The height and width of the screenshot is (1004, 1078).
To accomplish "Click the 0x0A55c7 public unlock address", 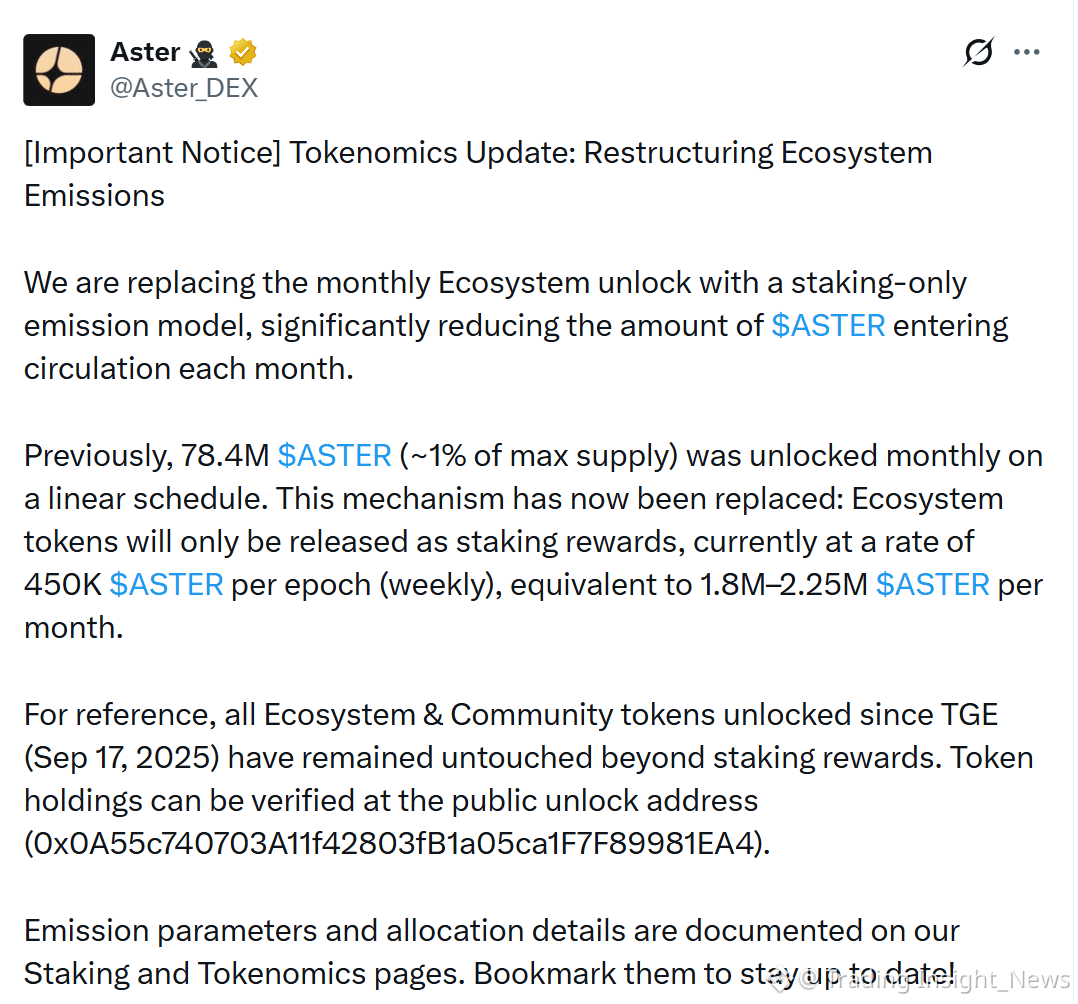I will [397, 843].
